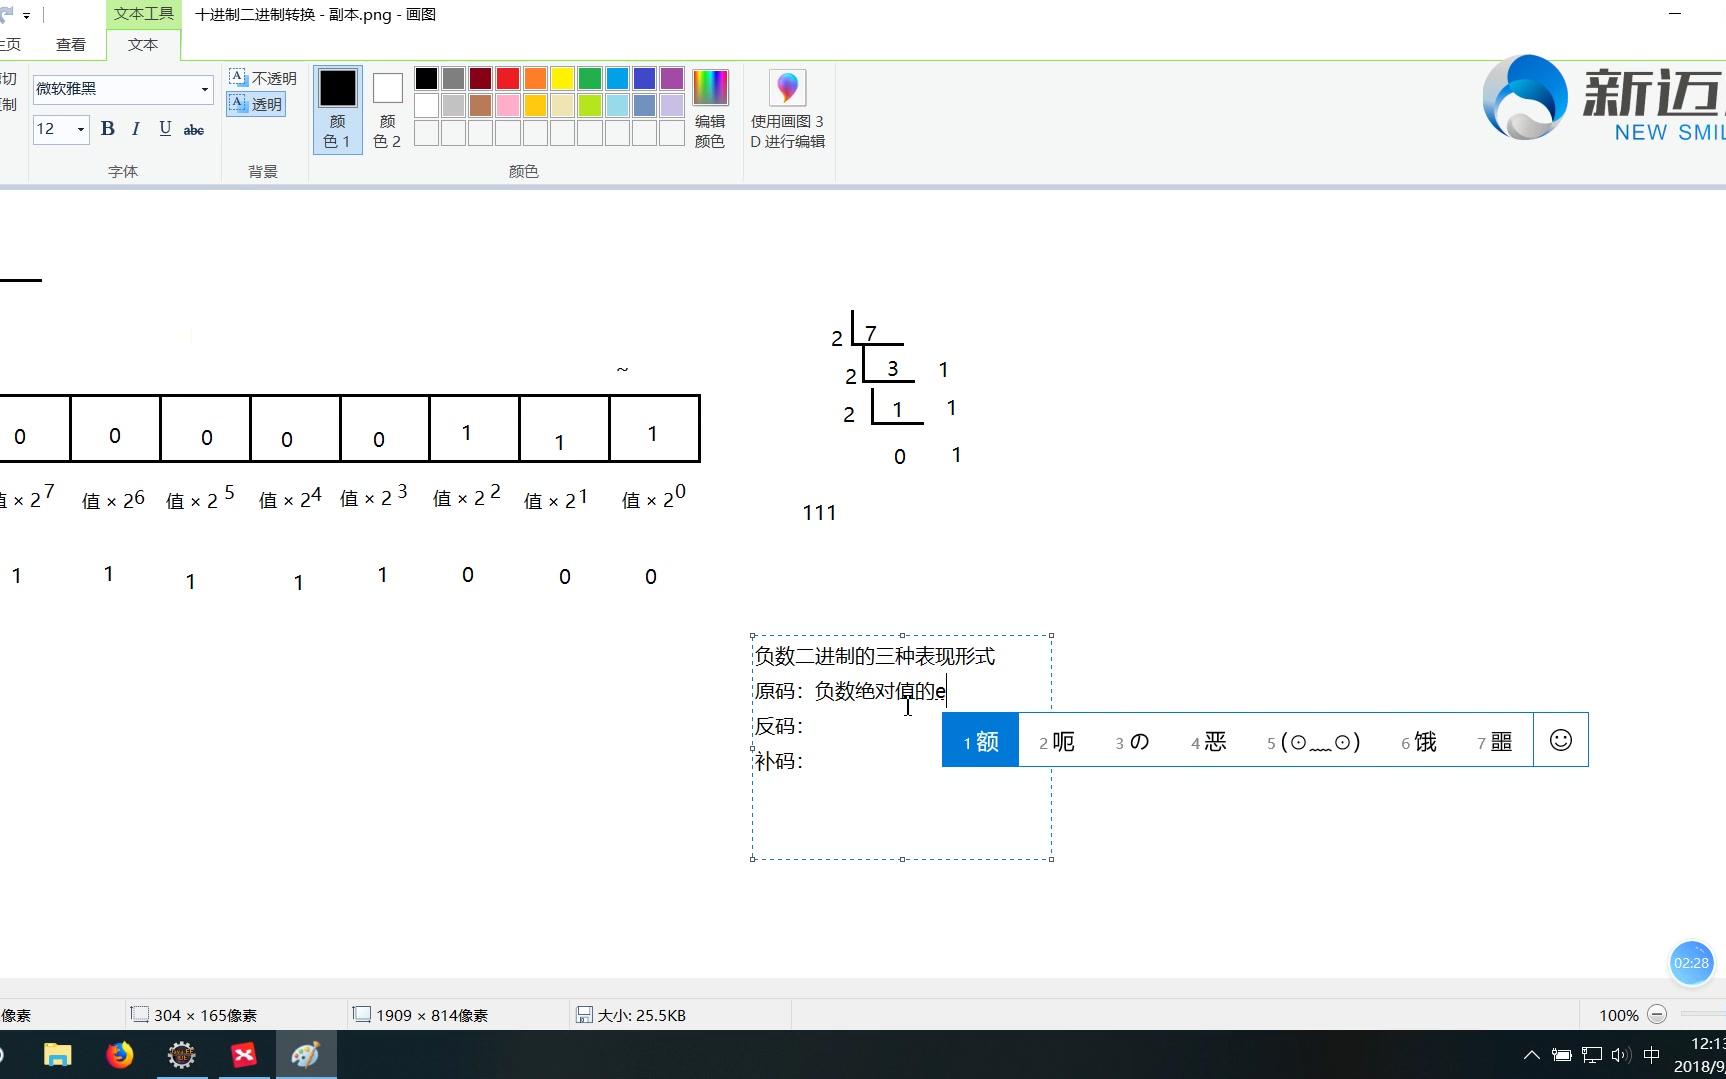Enable opaque text background (不透明)
This screenshot has height=1079, width=1726.
pos(262,77)
